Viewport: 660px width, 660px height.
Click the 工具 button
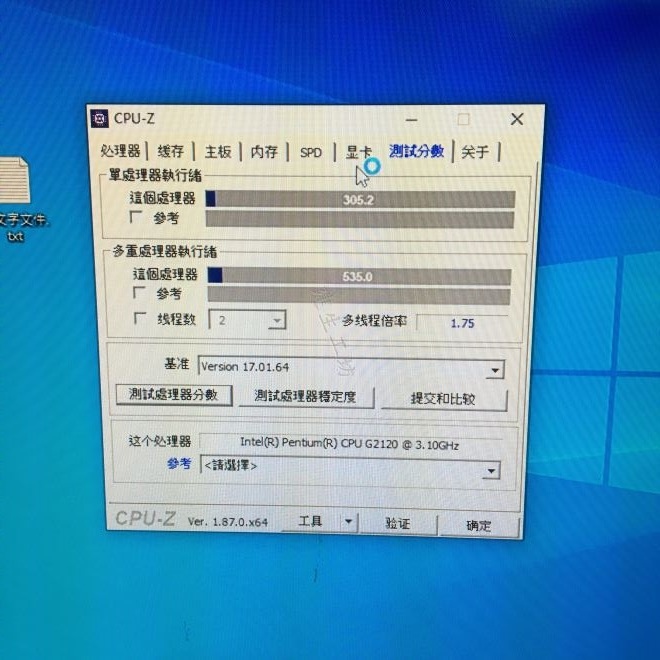pyautogui.click(x=311, y=522)
